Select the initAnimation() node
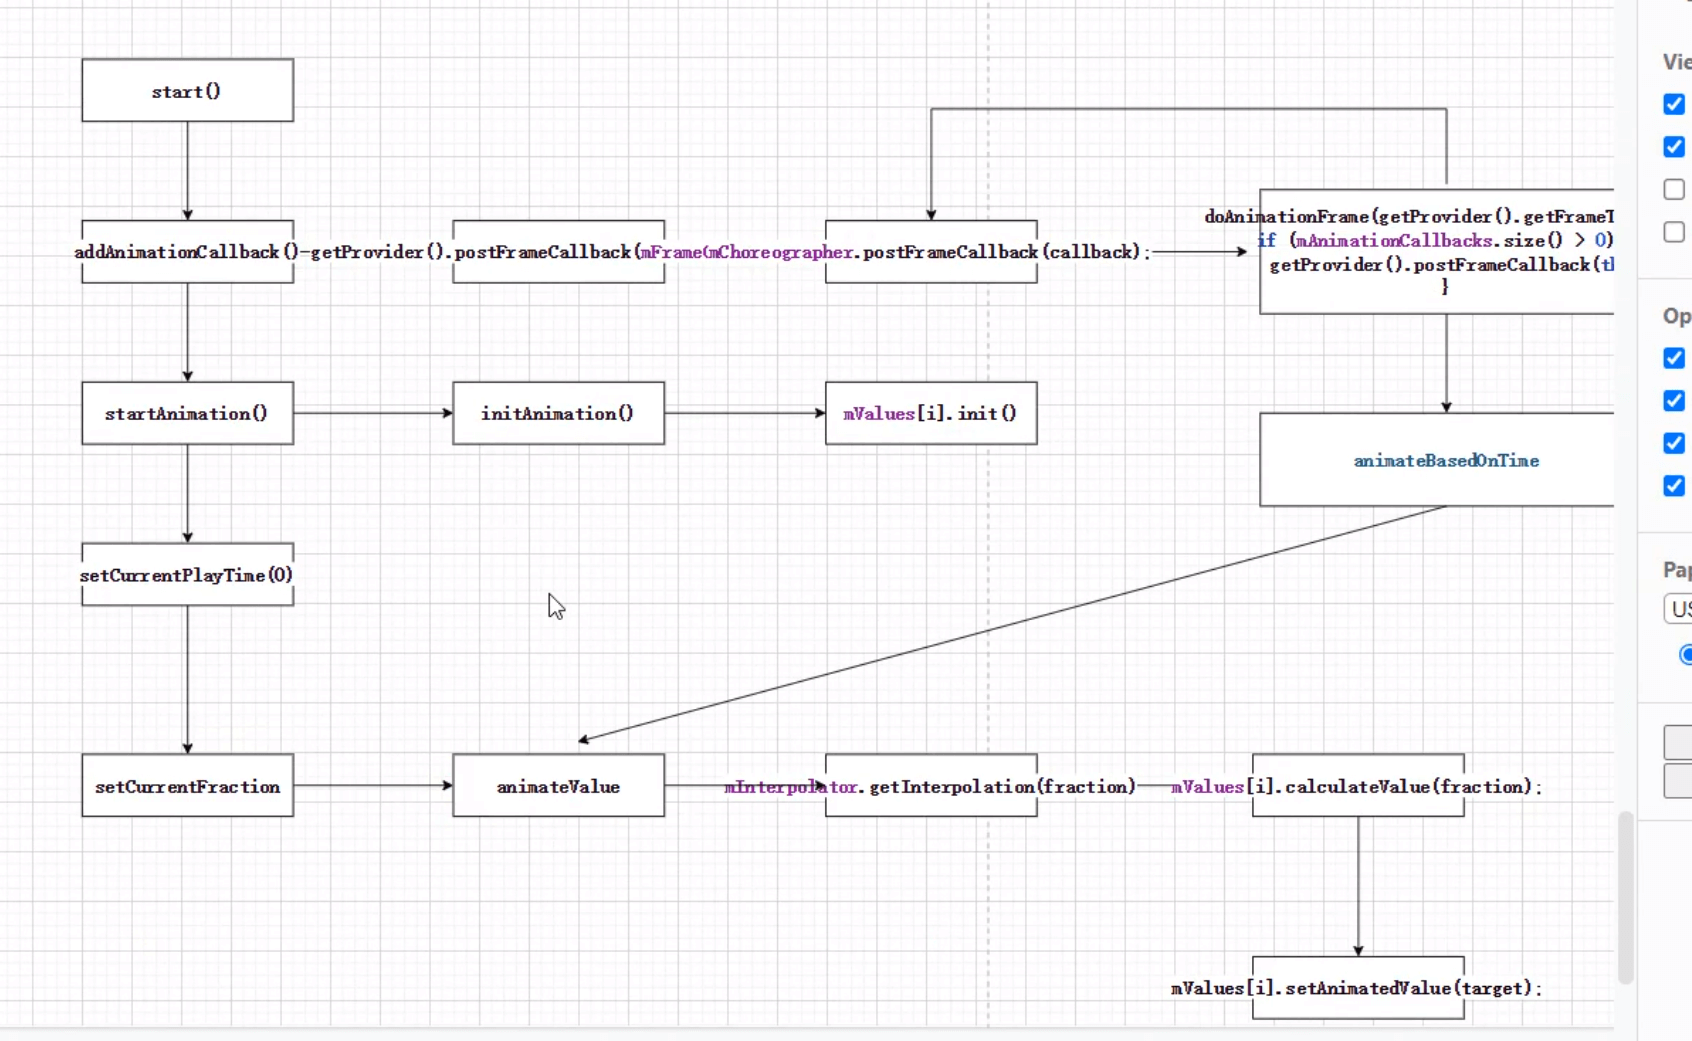Screen dimensions: 1692x1041 558,413
